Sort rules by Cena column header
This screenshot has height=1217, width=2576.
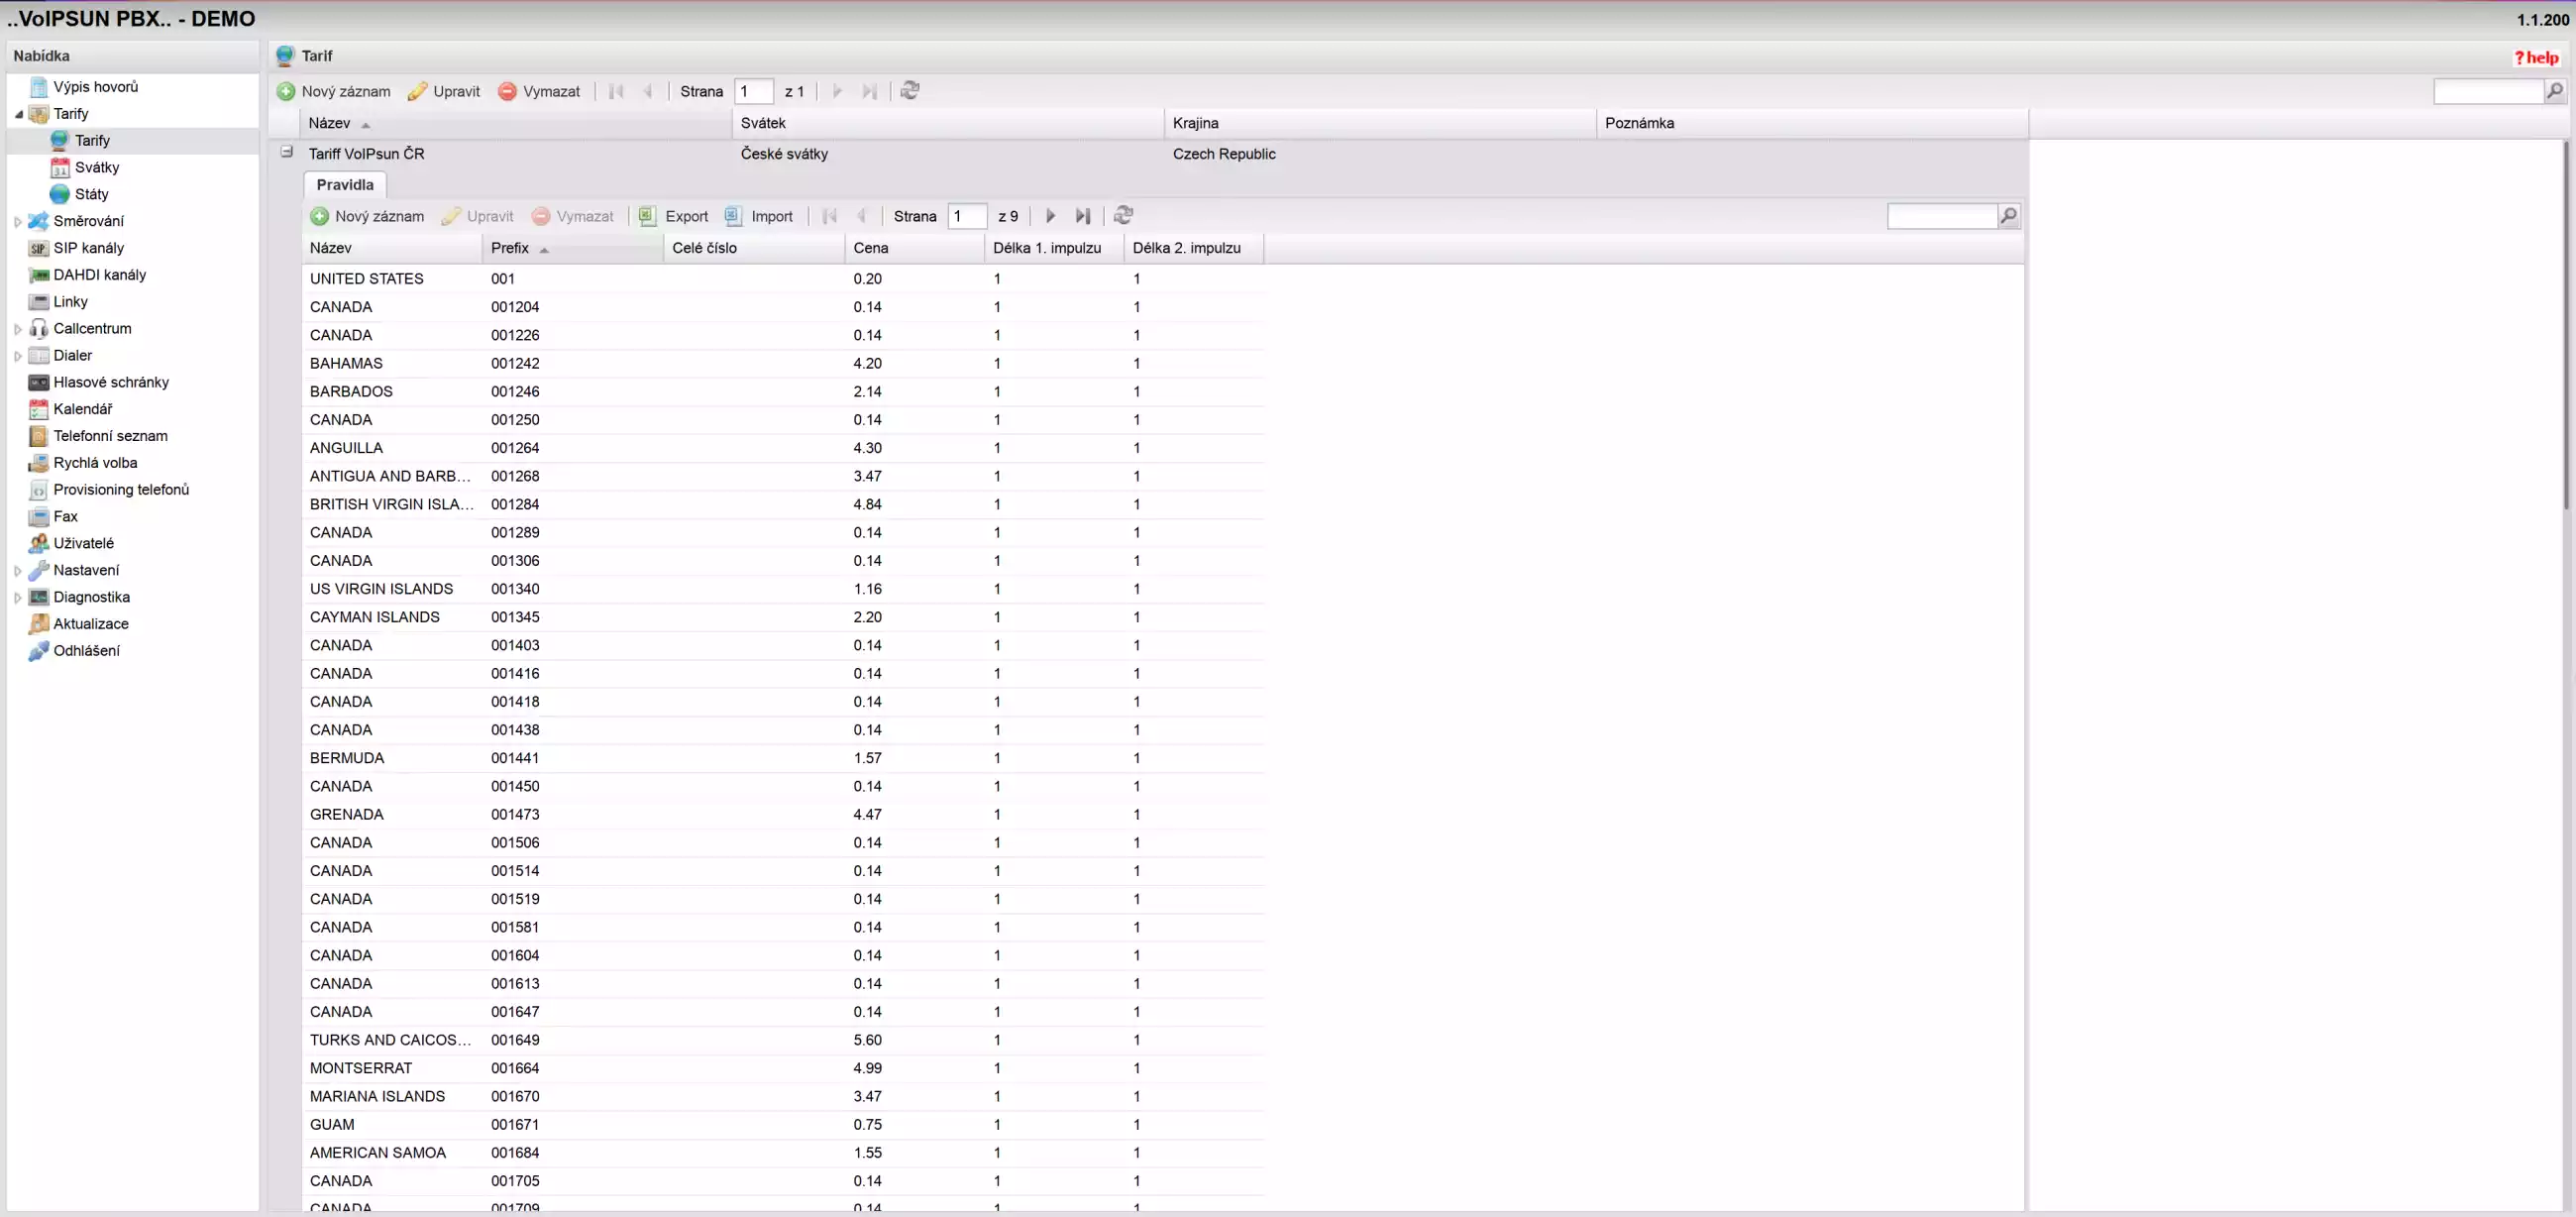[915, 248]
